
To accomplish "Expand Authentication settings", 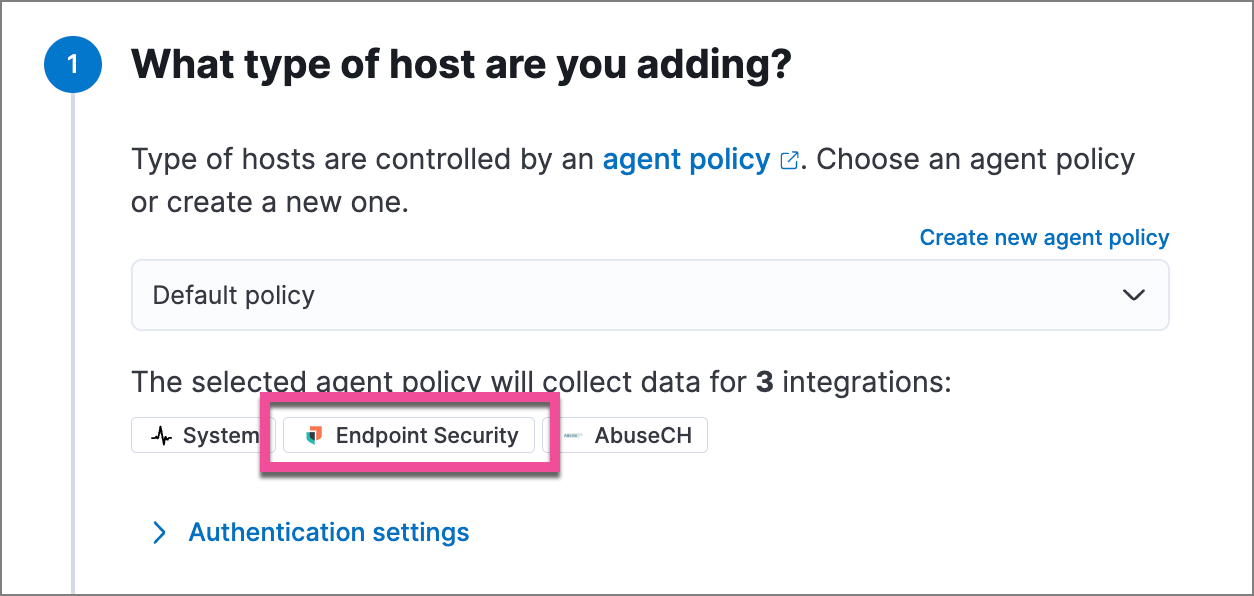I will coord(328,532).
